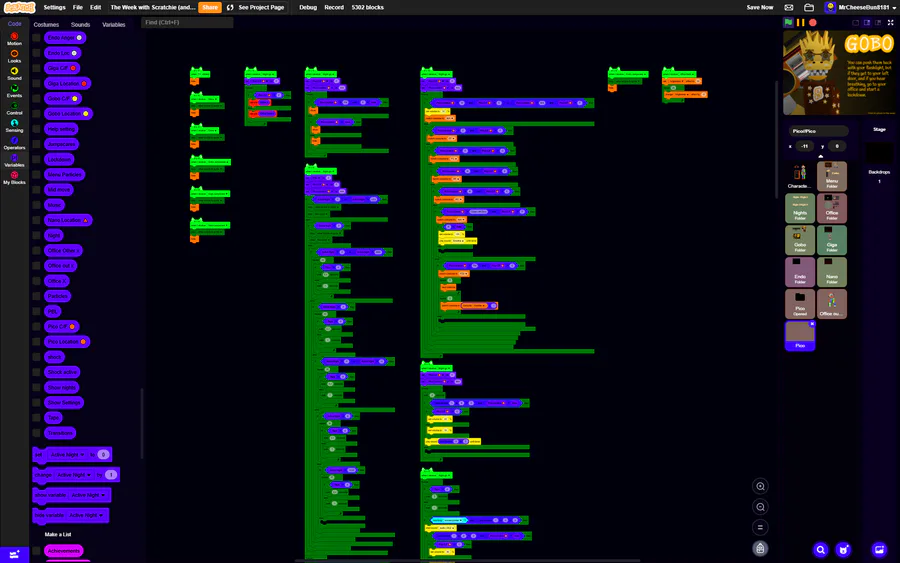Open variable dropdown in set block
900x563 pixels.
pos(67,455)
